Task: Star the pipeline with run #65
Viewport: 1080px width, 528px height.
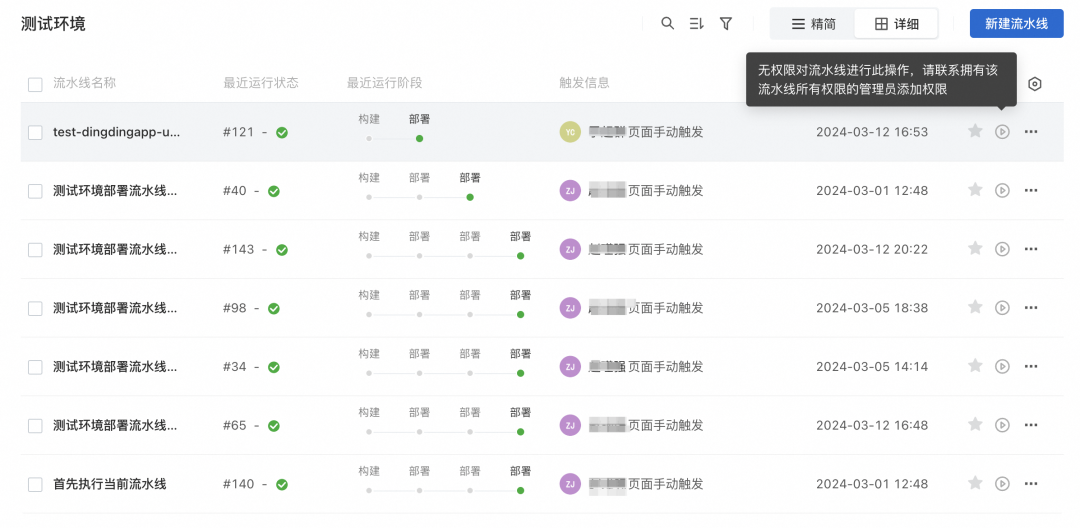Action: [975, 424]
